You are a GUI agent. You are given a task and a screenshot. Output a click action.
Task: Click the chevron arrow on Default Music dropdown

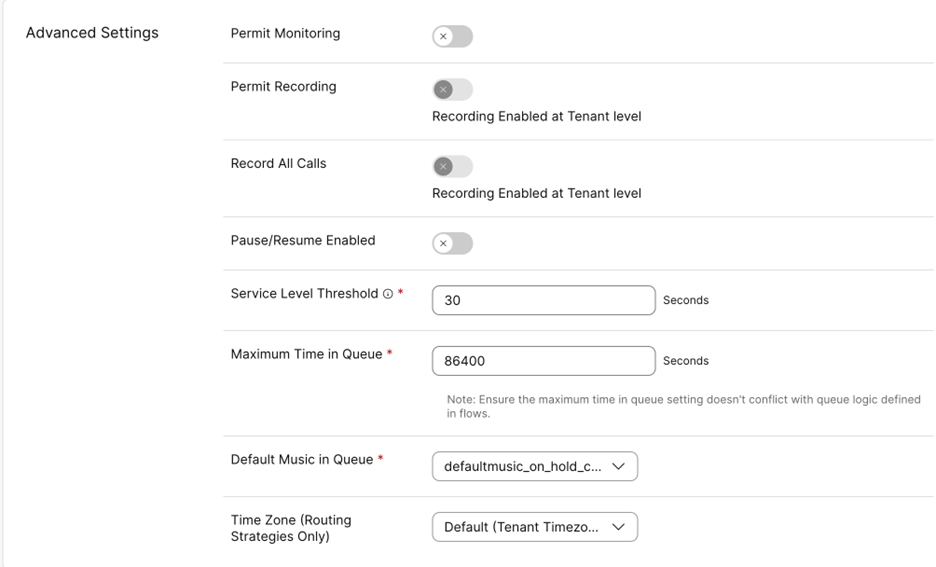point(618,466)
